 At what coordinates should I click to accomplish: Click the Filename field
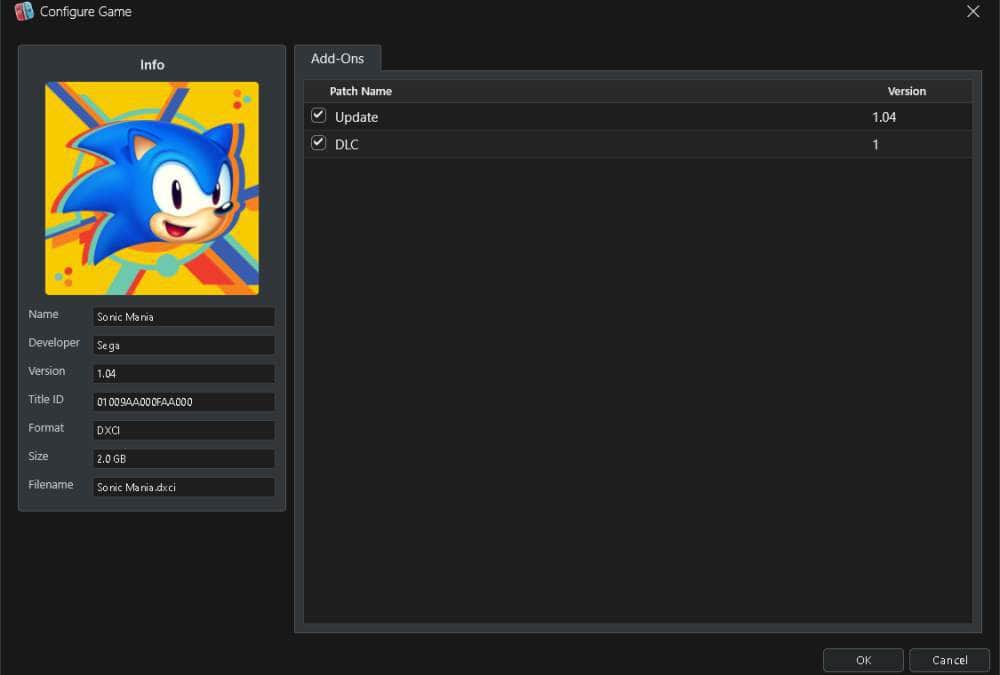point(184,487)
